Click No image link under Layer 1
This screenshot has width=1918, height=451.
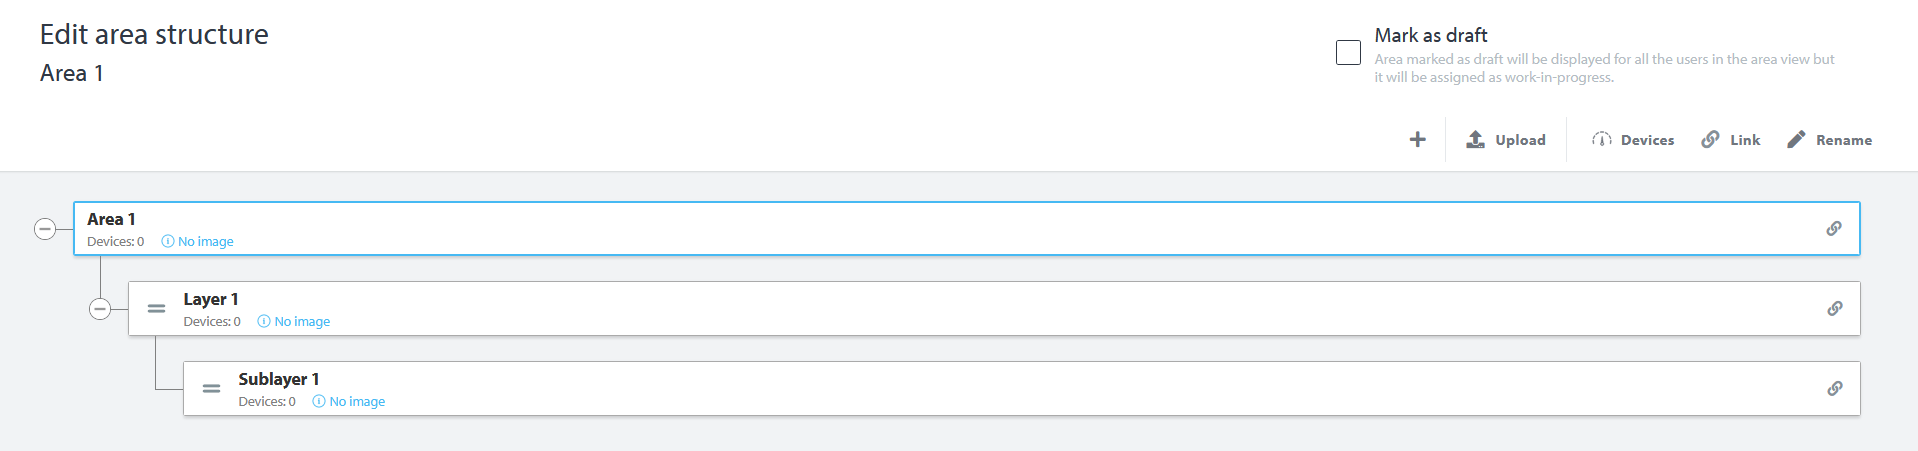point(301,322)
